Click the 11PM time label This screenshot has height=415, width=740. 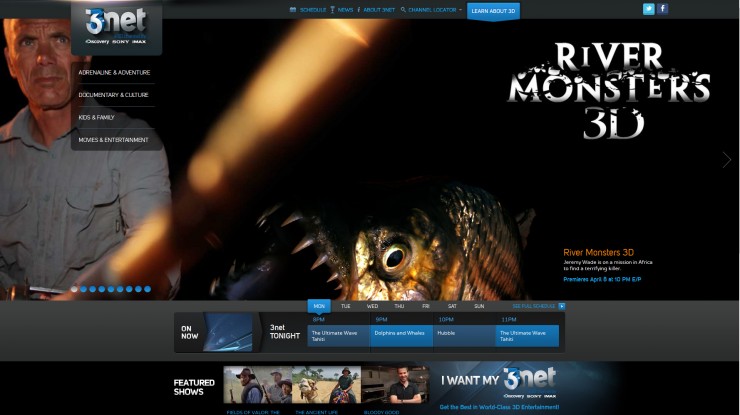pos(509,320)
